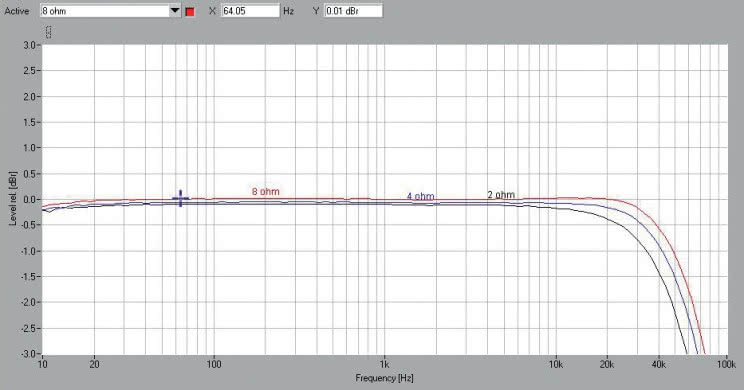Click the '-3.0' level axis tick label
Image resolution: width=744 pixels, height=390 pixels.
pos(28,354)
